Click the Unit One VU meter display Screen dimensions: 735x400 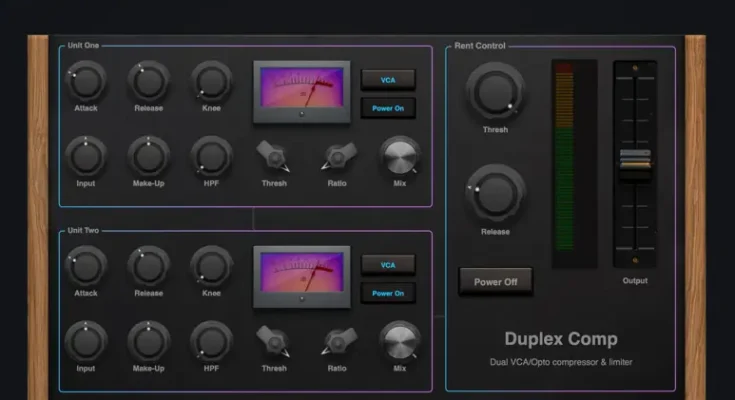click(302, 91)
